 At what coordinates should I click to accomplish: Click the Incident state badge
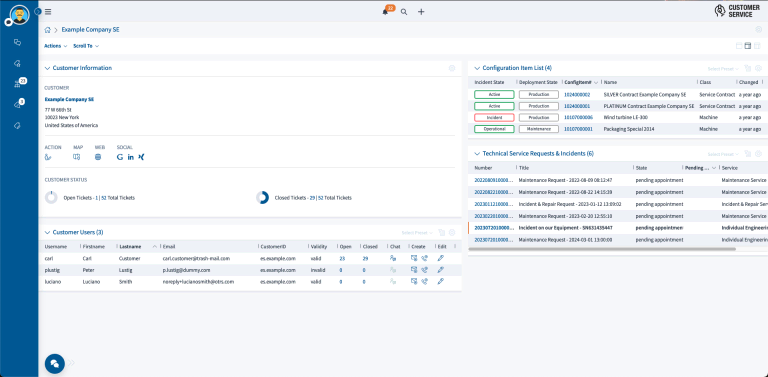[494, 118]
